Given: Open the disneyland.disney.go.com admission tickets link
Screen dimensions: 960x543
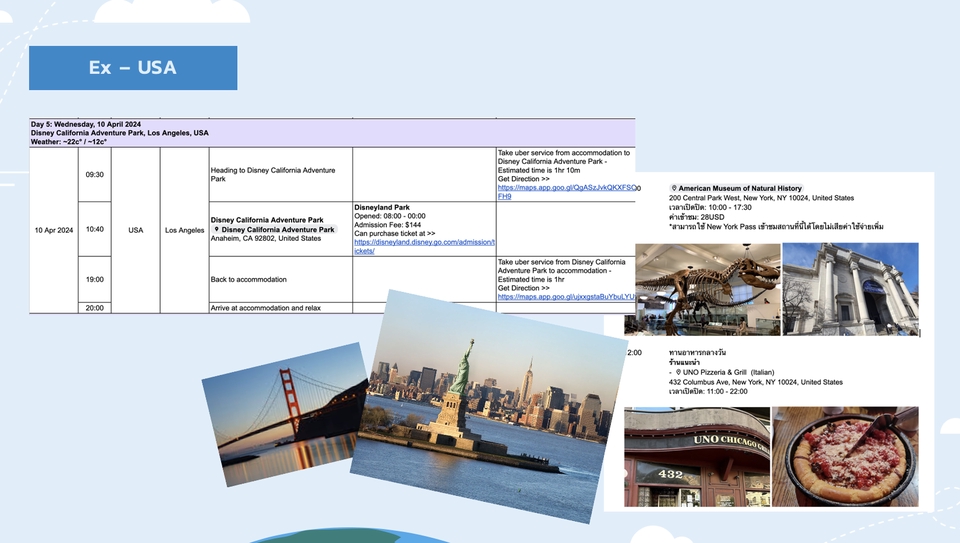Looking at the screenshot, I should [424, 246].
